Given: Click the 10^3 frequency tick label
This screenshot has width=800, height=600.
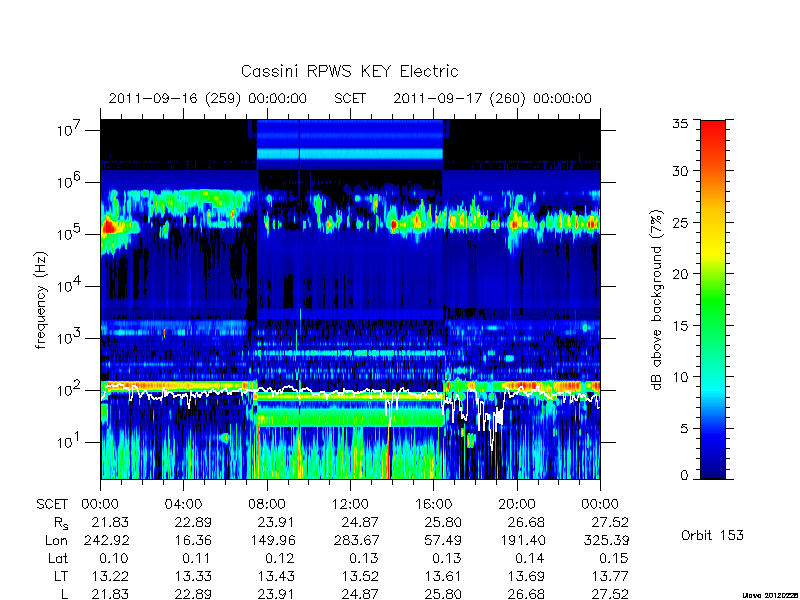Looking at the screenshot, I should pyautogui.click(x=71, y=337).
